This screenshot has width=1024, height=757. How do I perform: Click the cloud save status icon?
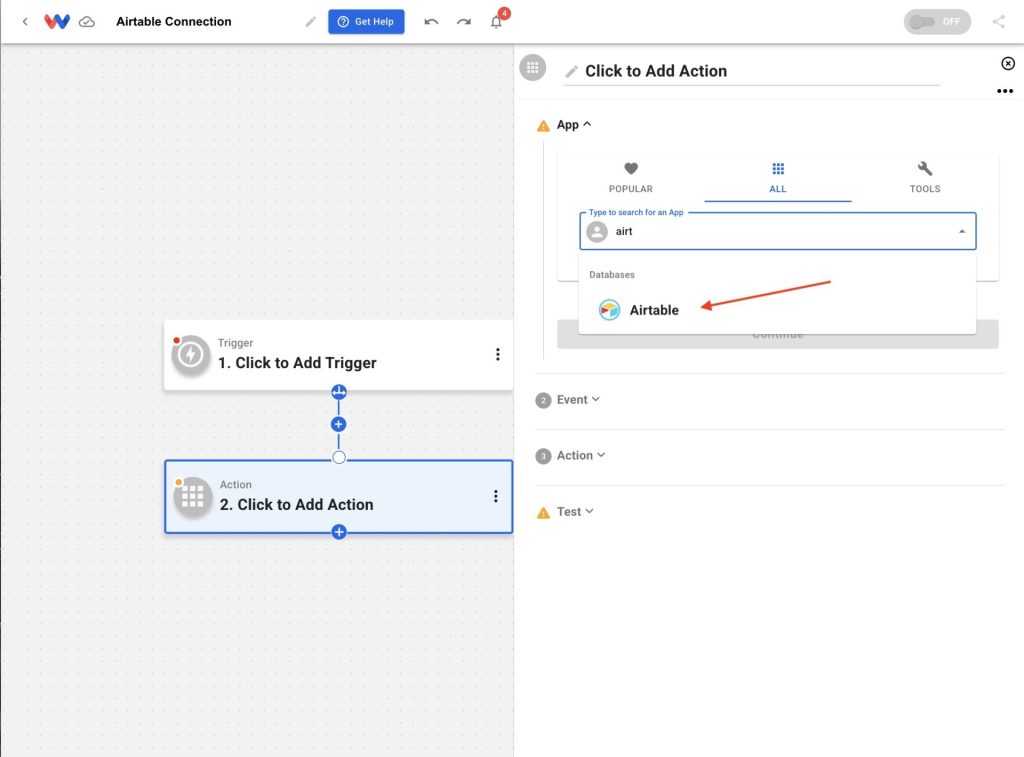click(87, 22)
